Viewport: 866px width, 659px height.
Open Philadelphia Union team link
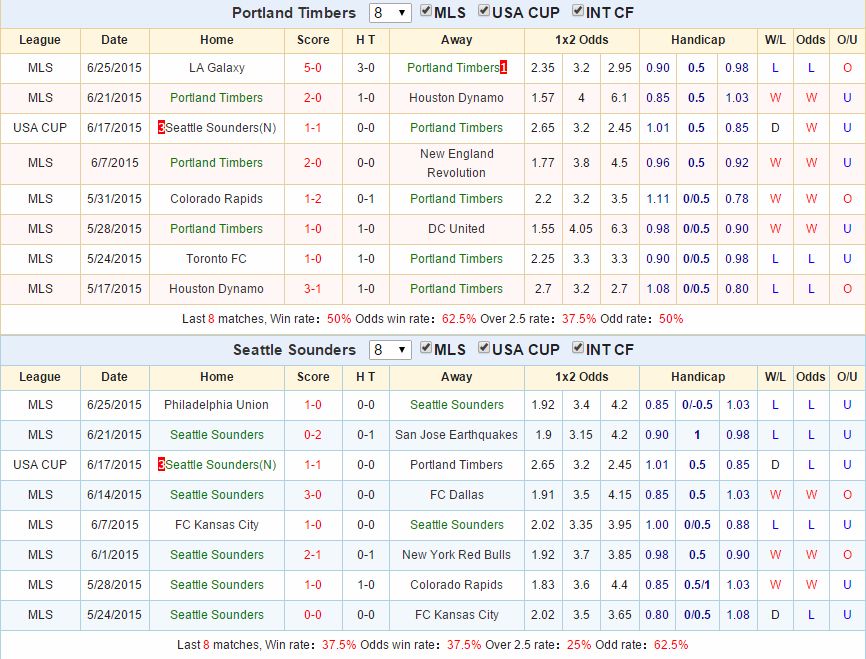216,405
